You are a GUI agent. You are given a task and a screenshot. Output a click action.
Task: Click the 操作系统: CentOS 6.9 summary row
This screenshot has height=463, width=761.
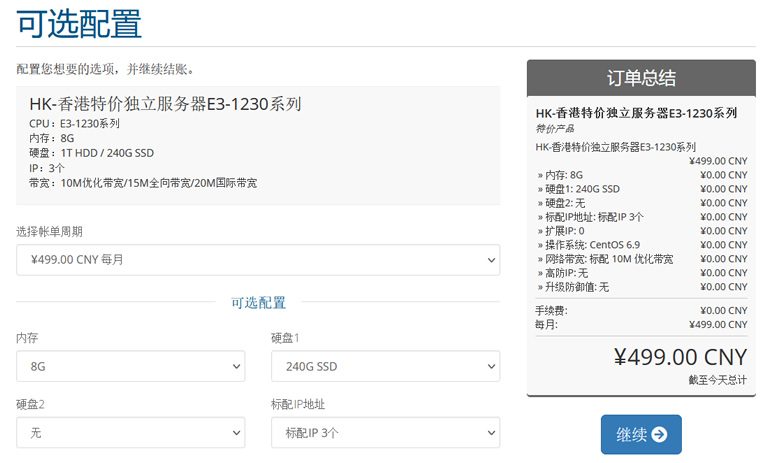641,245
